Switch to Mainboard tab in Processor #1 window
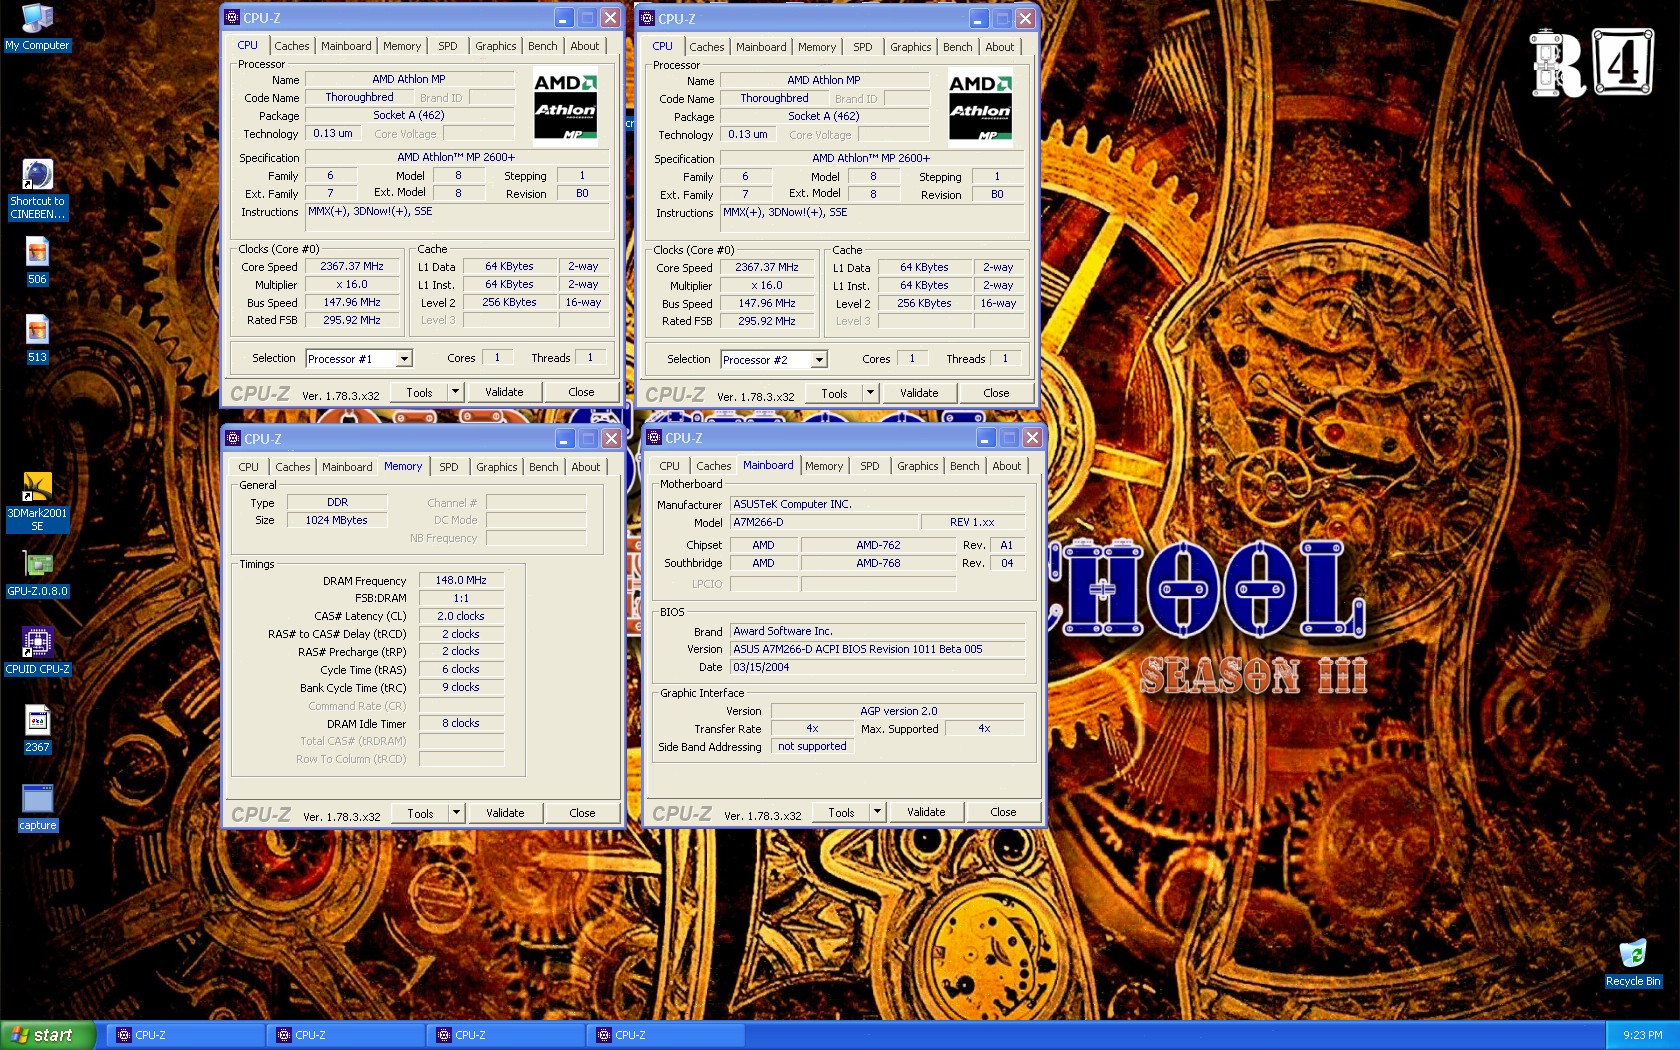This screenshot has width=1680, height=1050. [346, 46]
